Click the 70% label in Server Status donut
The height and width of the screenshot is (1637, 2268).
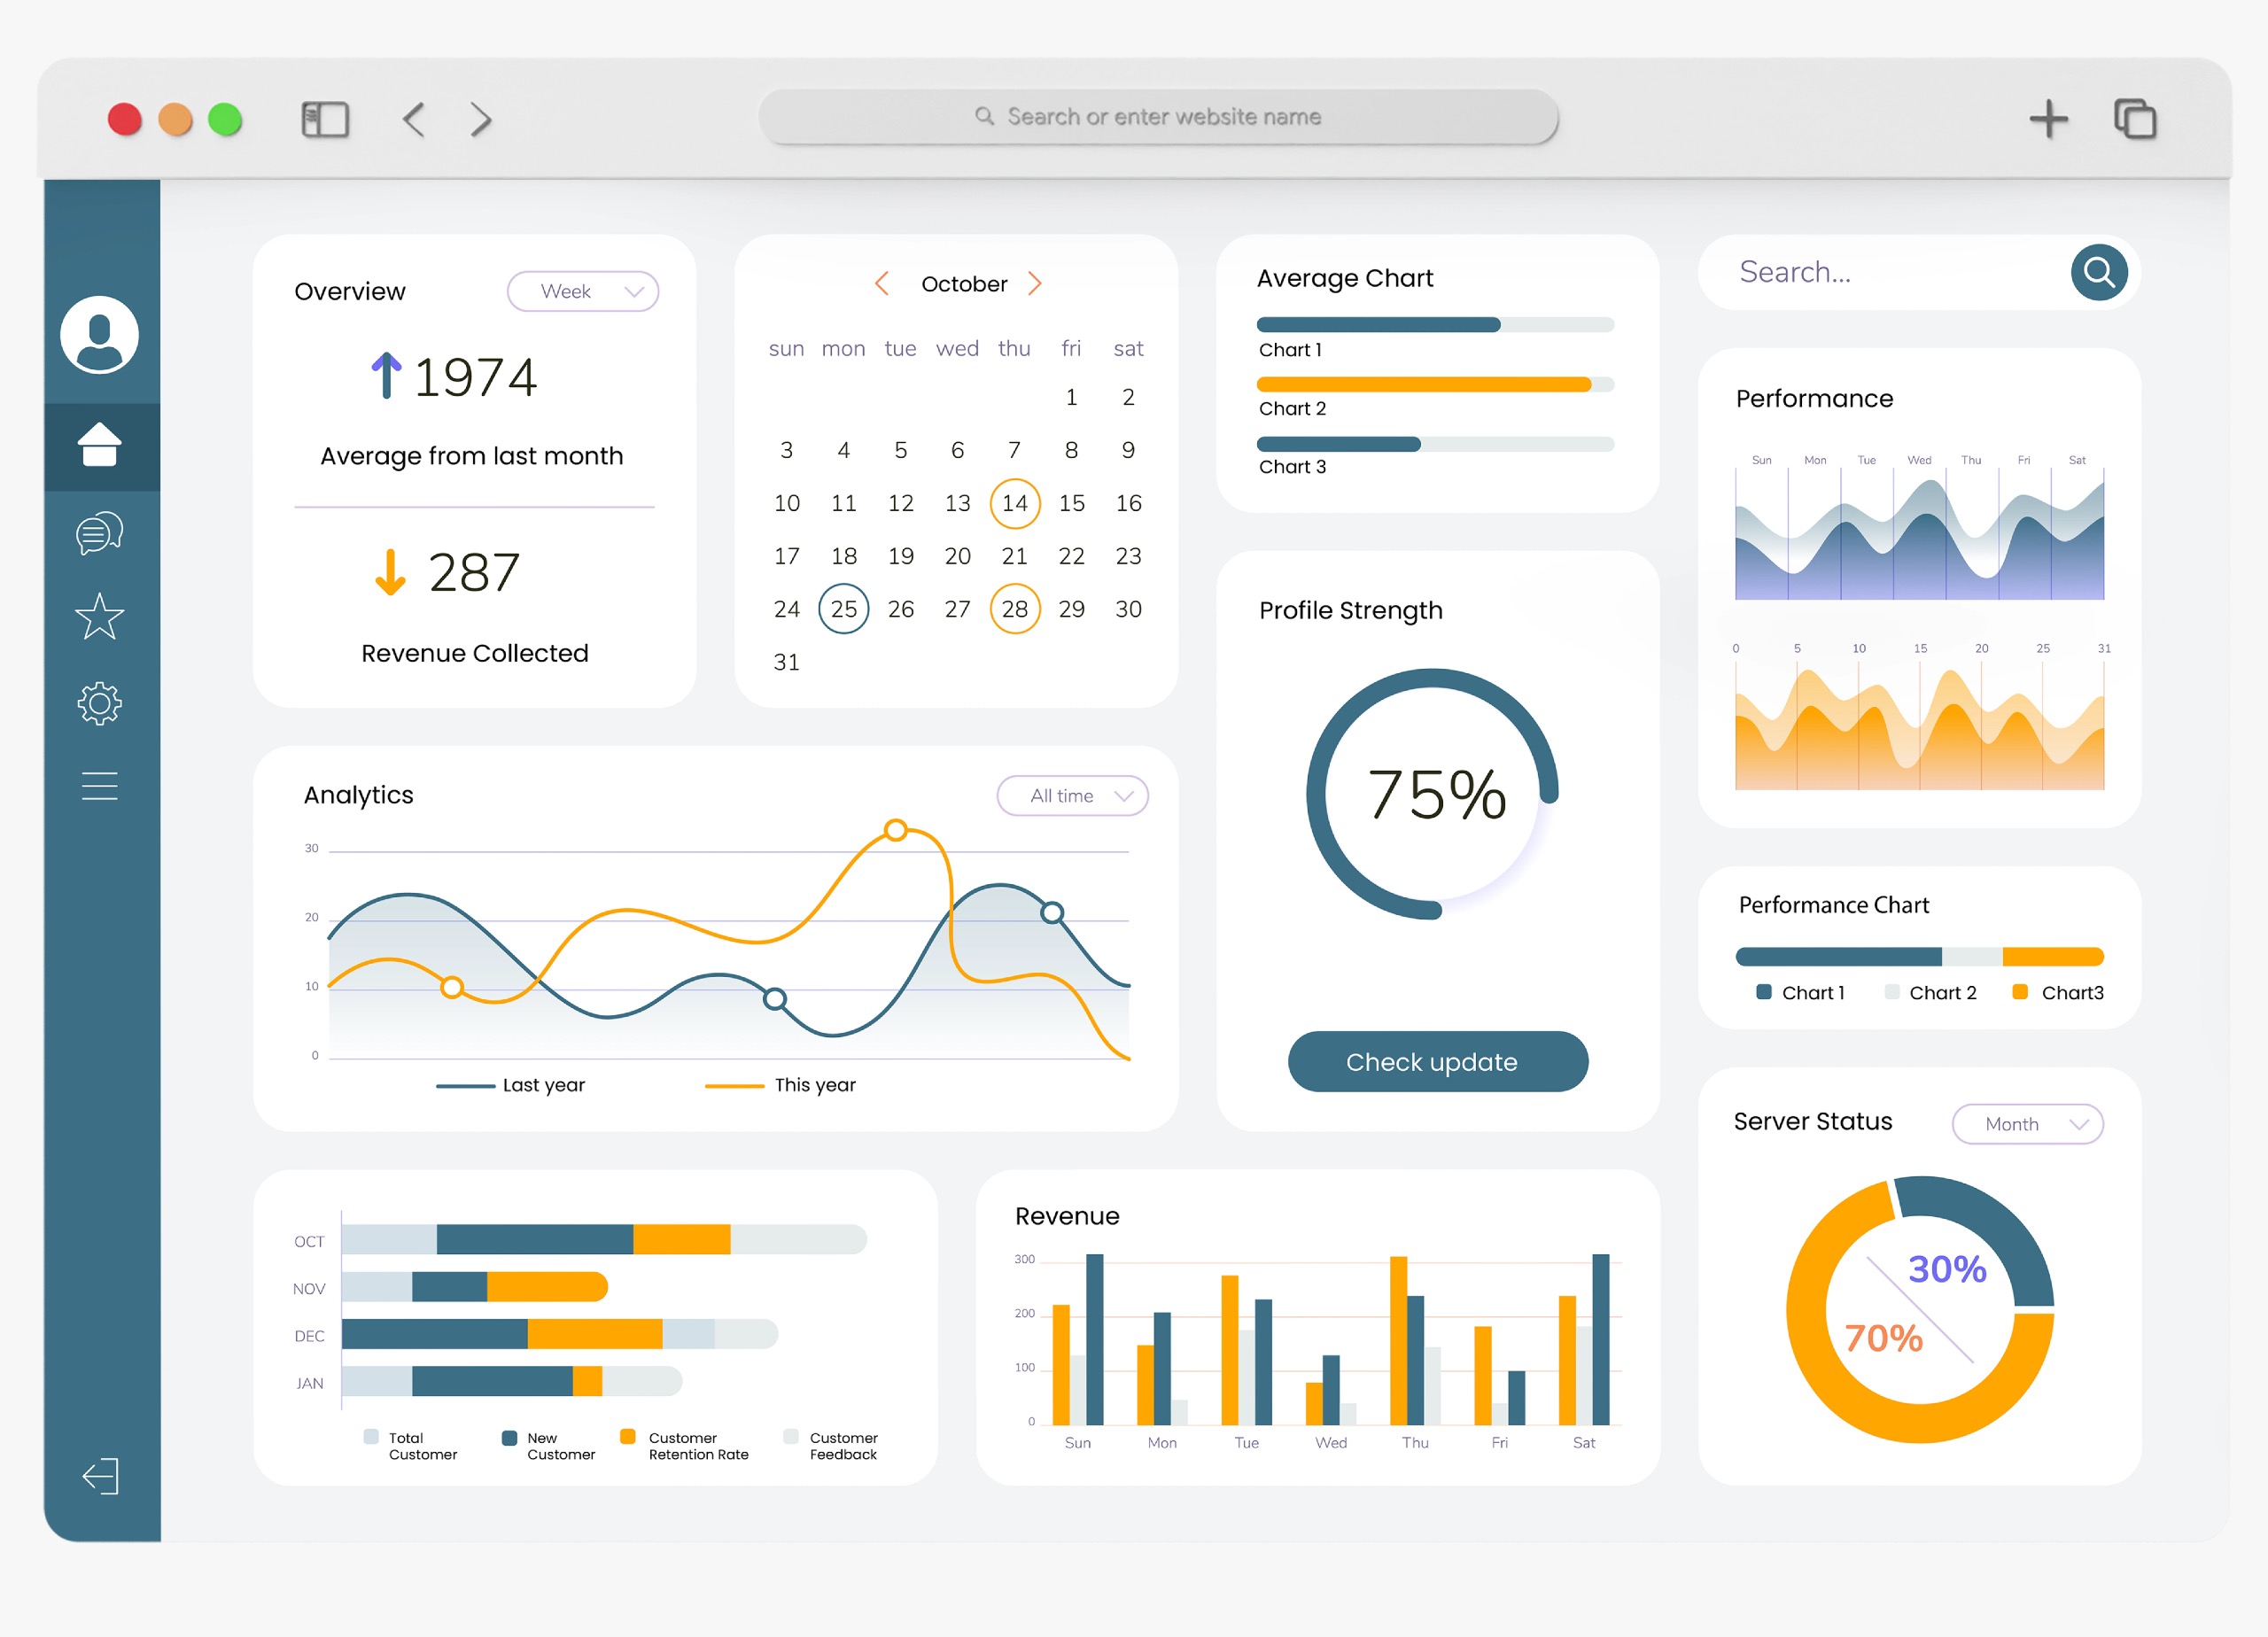pyautogui.click(x=1883, y=1338)
